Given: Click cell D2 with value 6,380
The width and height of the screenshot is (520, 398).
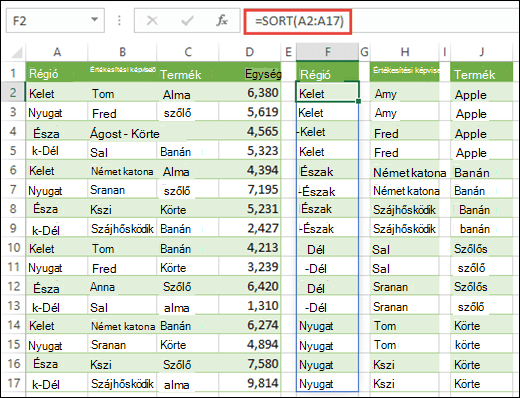Looking at the screenshot, I should (250, 92).
